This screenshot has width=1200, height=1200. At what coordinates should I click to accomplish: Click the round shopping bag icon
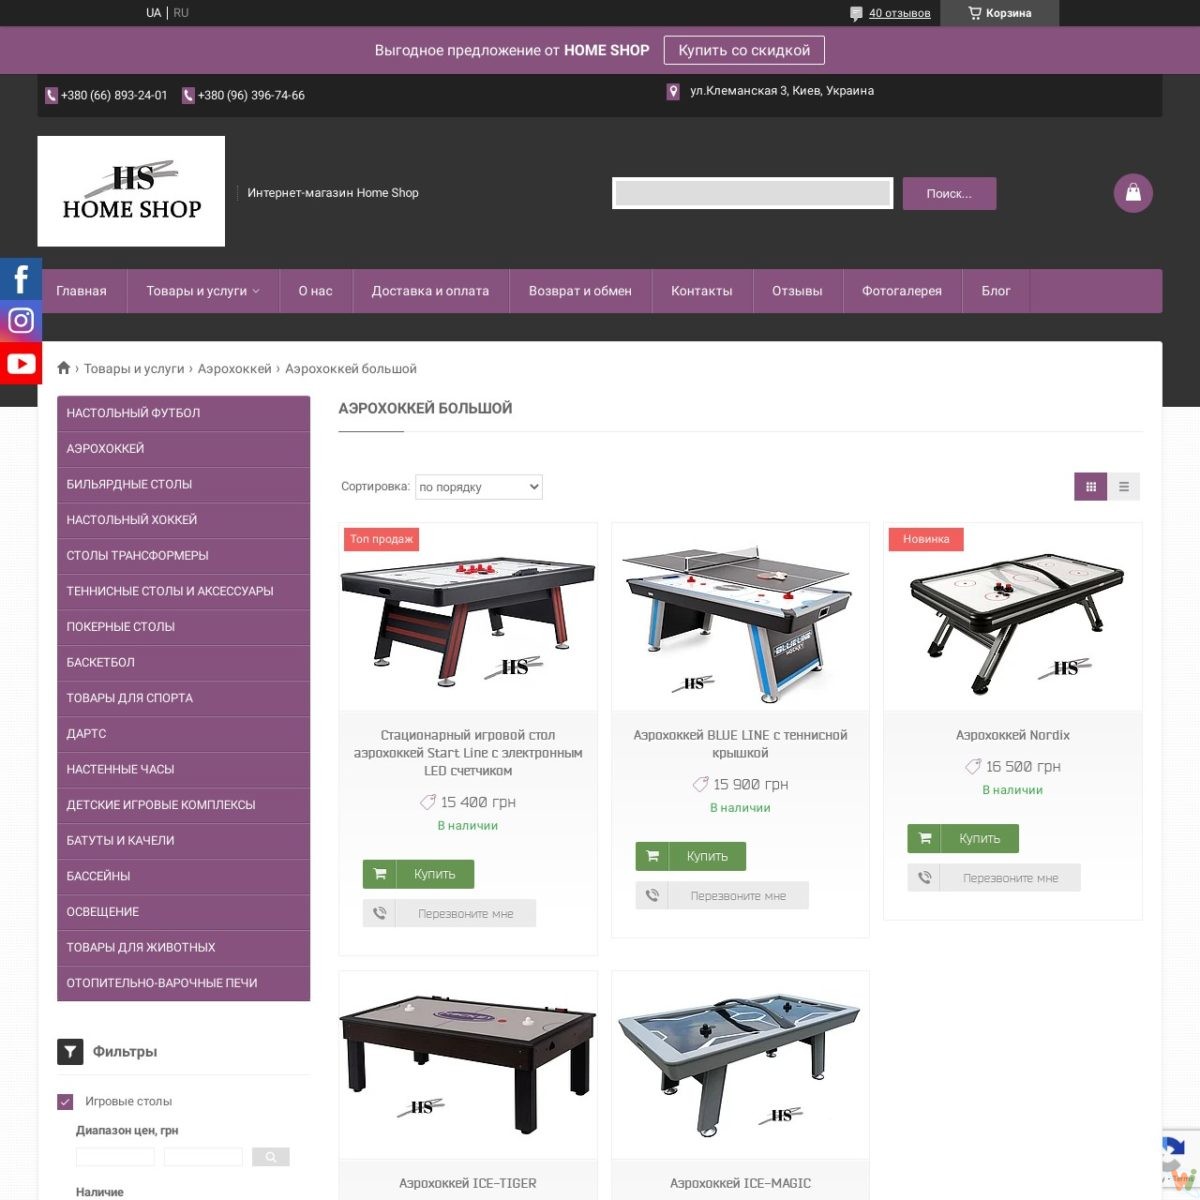(x=1133, y=193)
